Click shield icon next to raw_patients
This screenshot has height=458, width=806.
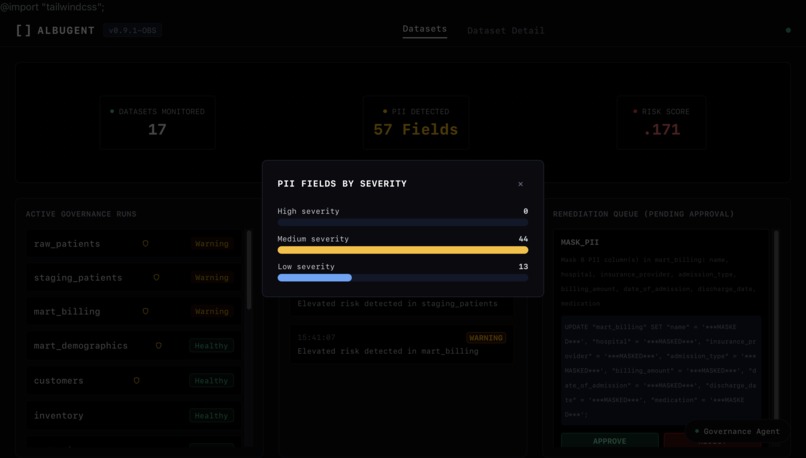(145, 244)
